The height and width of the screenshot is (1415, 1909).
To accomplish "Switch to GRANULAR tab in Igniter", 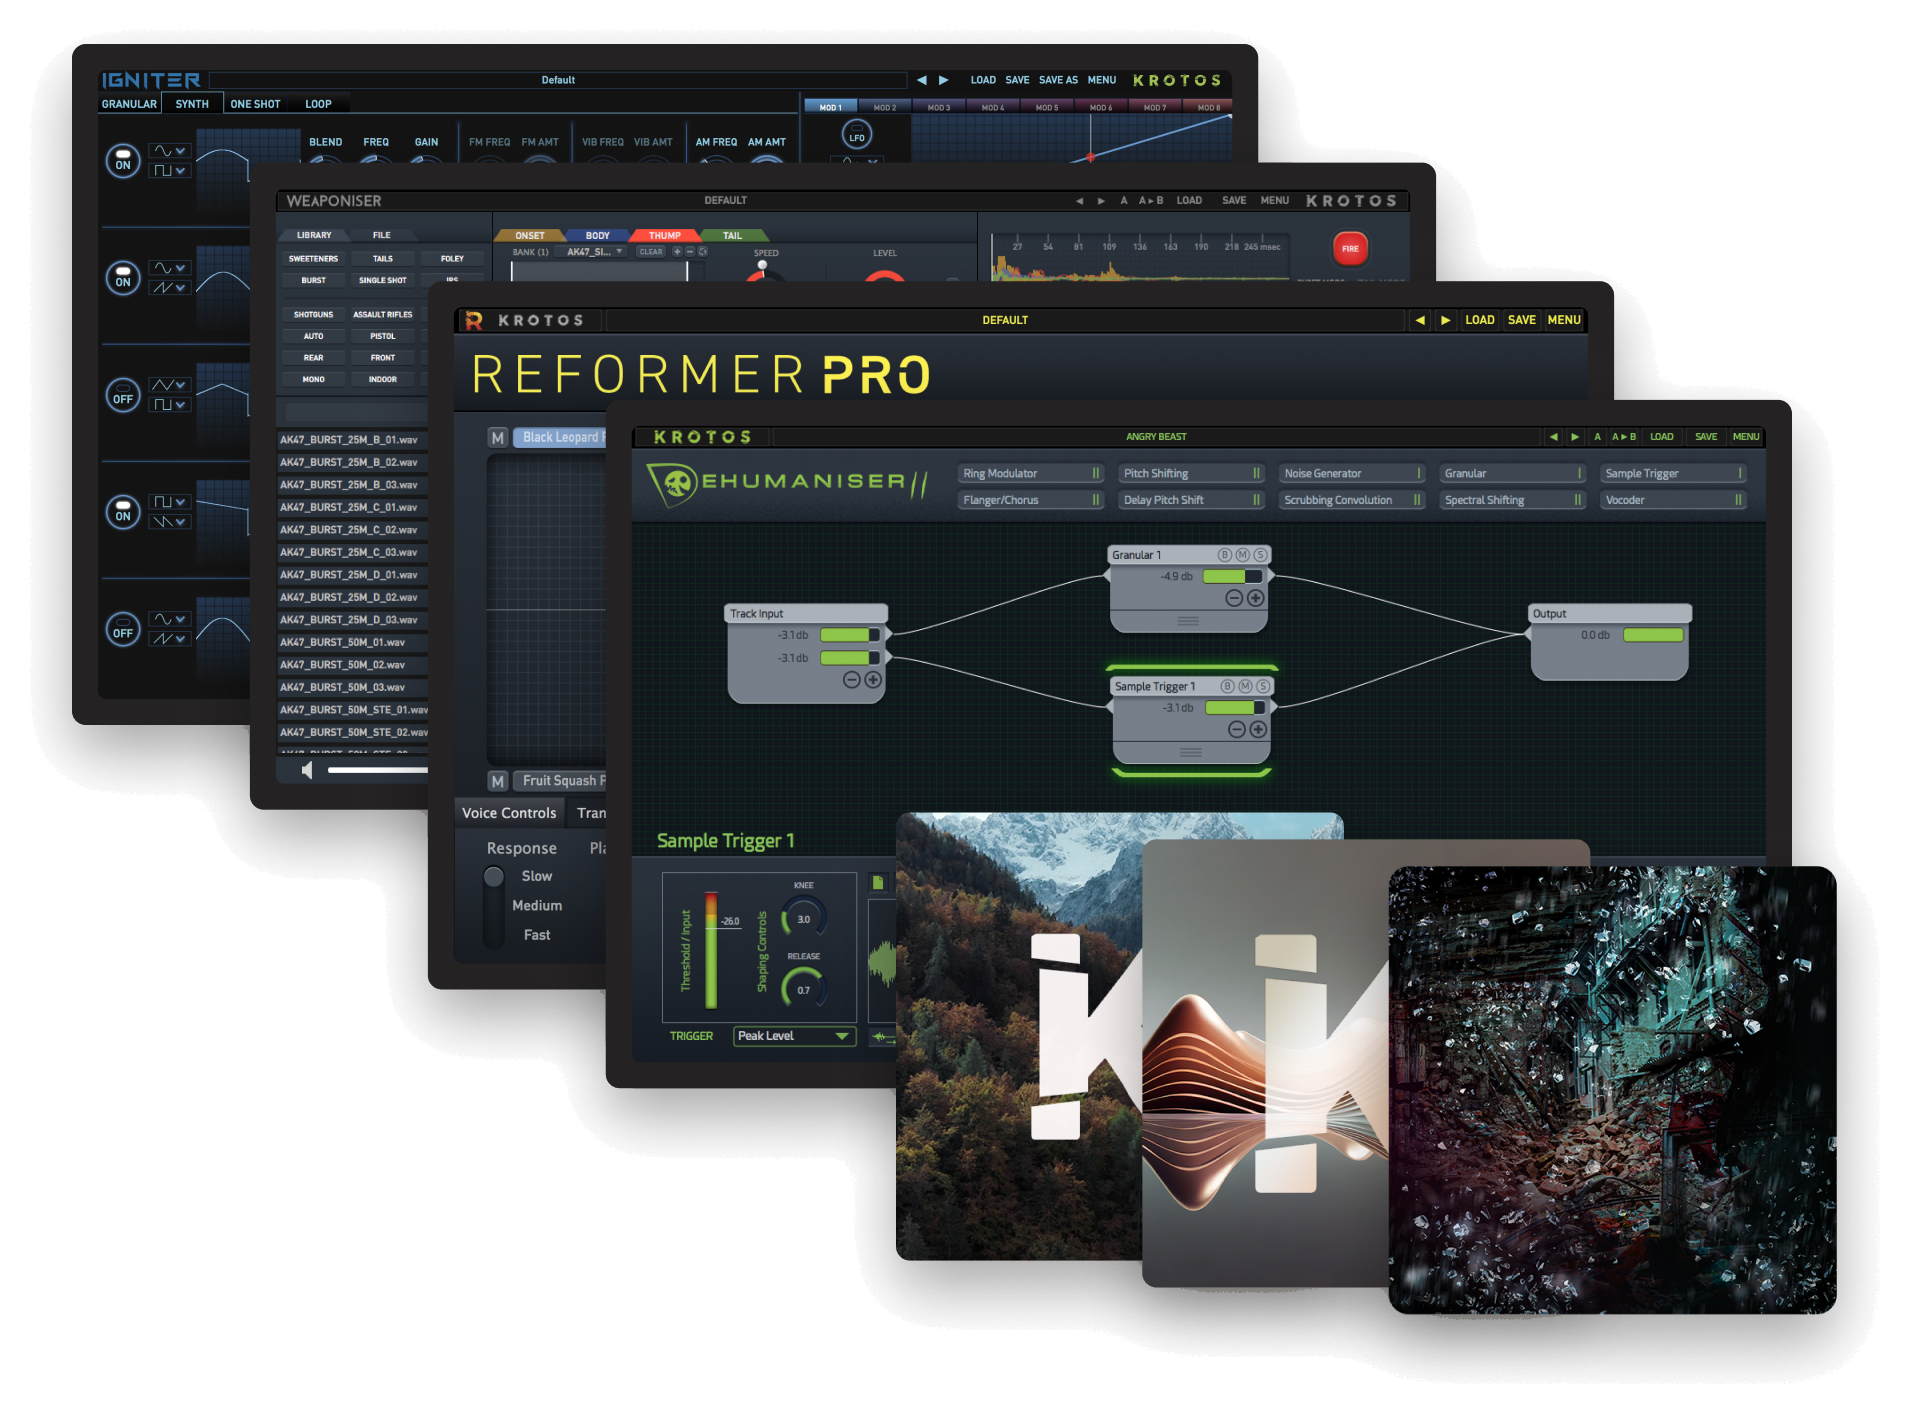I will point(129,104).
